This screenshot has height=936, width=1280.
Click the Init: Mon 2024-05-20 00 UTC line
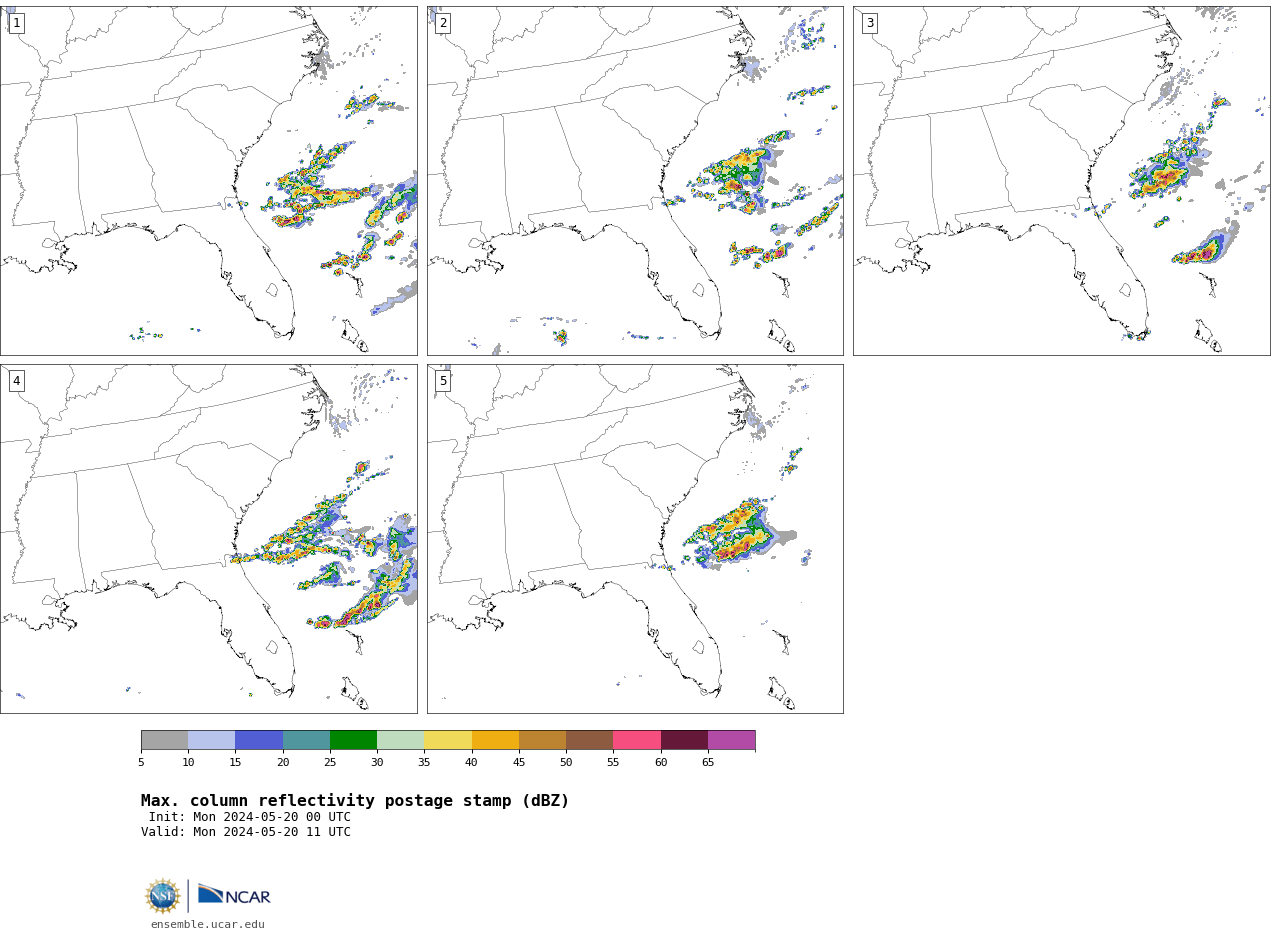point(250,817)
